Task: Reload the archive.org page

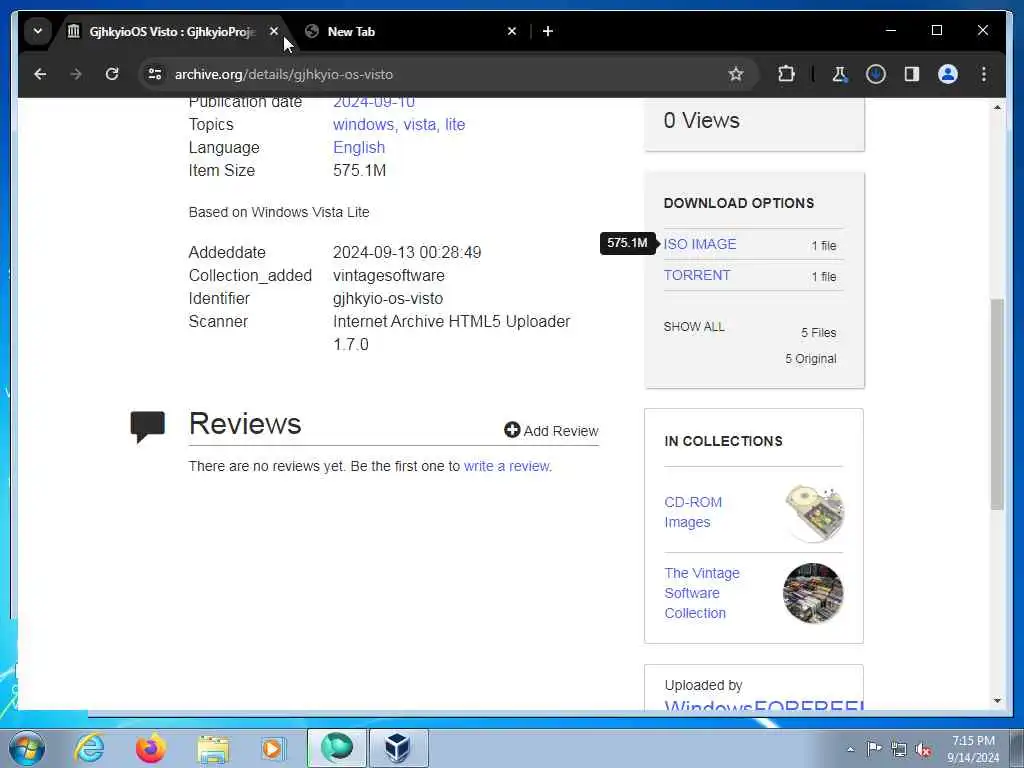Action: coord(112,74)
